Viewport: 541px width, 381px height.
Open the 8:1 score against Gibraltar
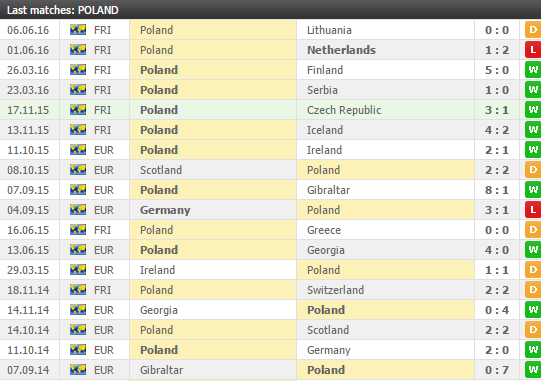point(497,190)
